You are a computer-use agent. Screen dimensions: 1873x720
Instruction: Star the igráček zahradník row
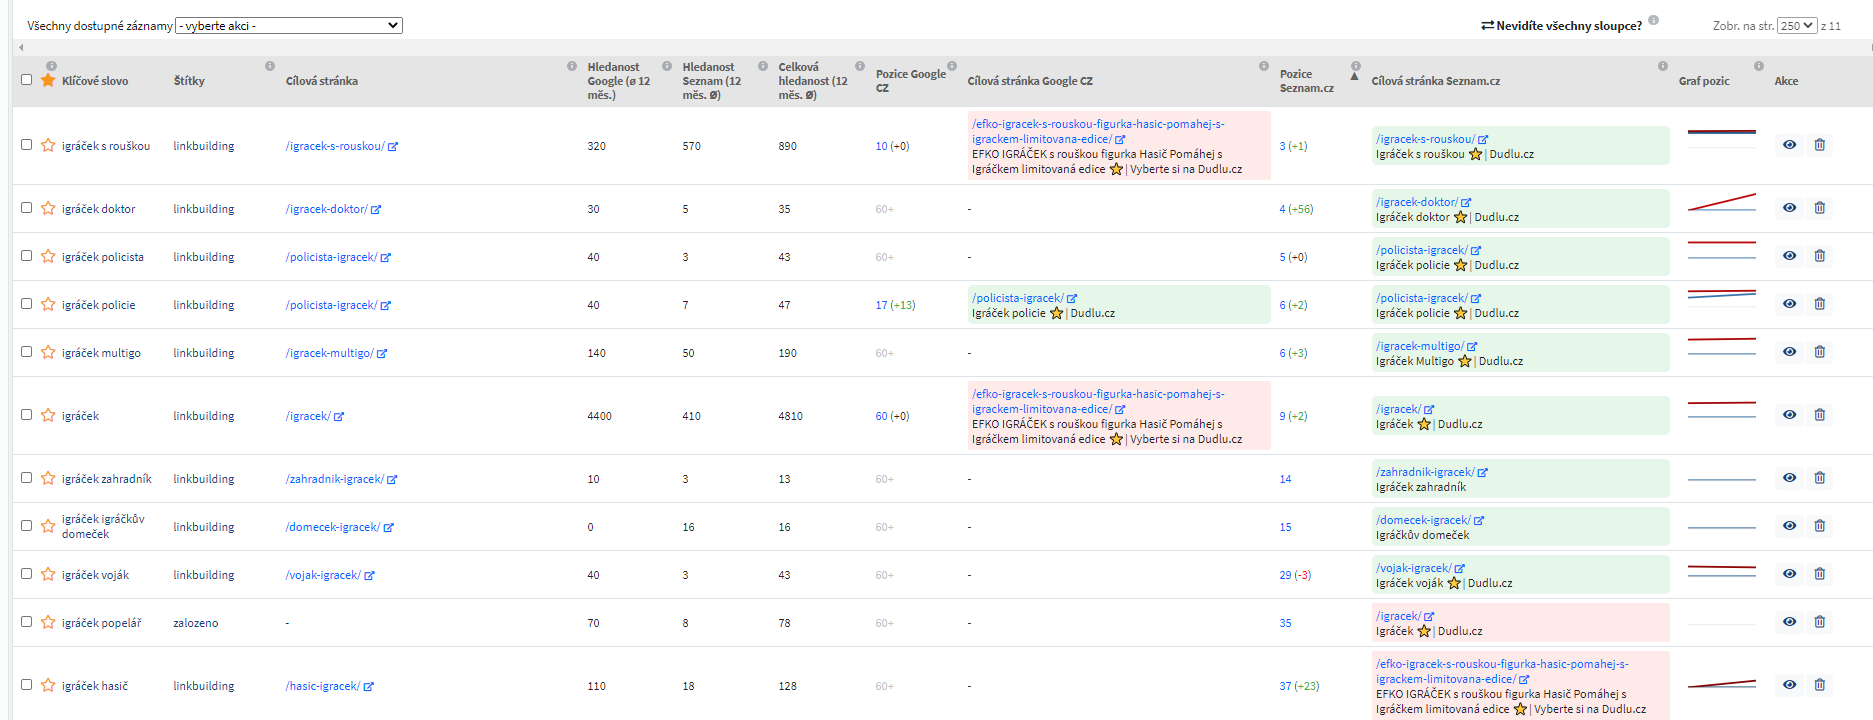48,478
